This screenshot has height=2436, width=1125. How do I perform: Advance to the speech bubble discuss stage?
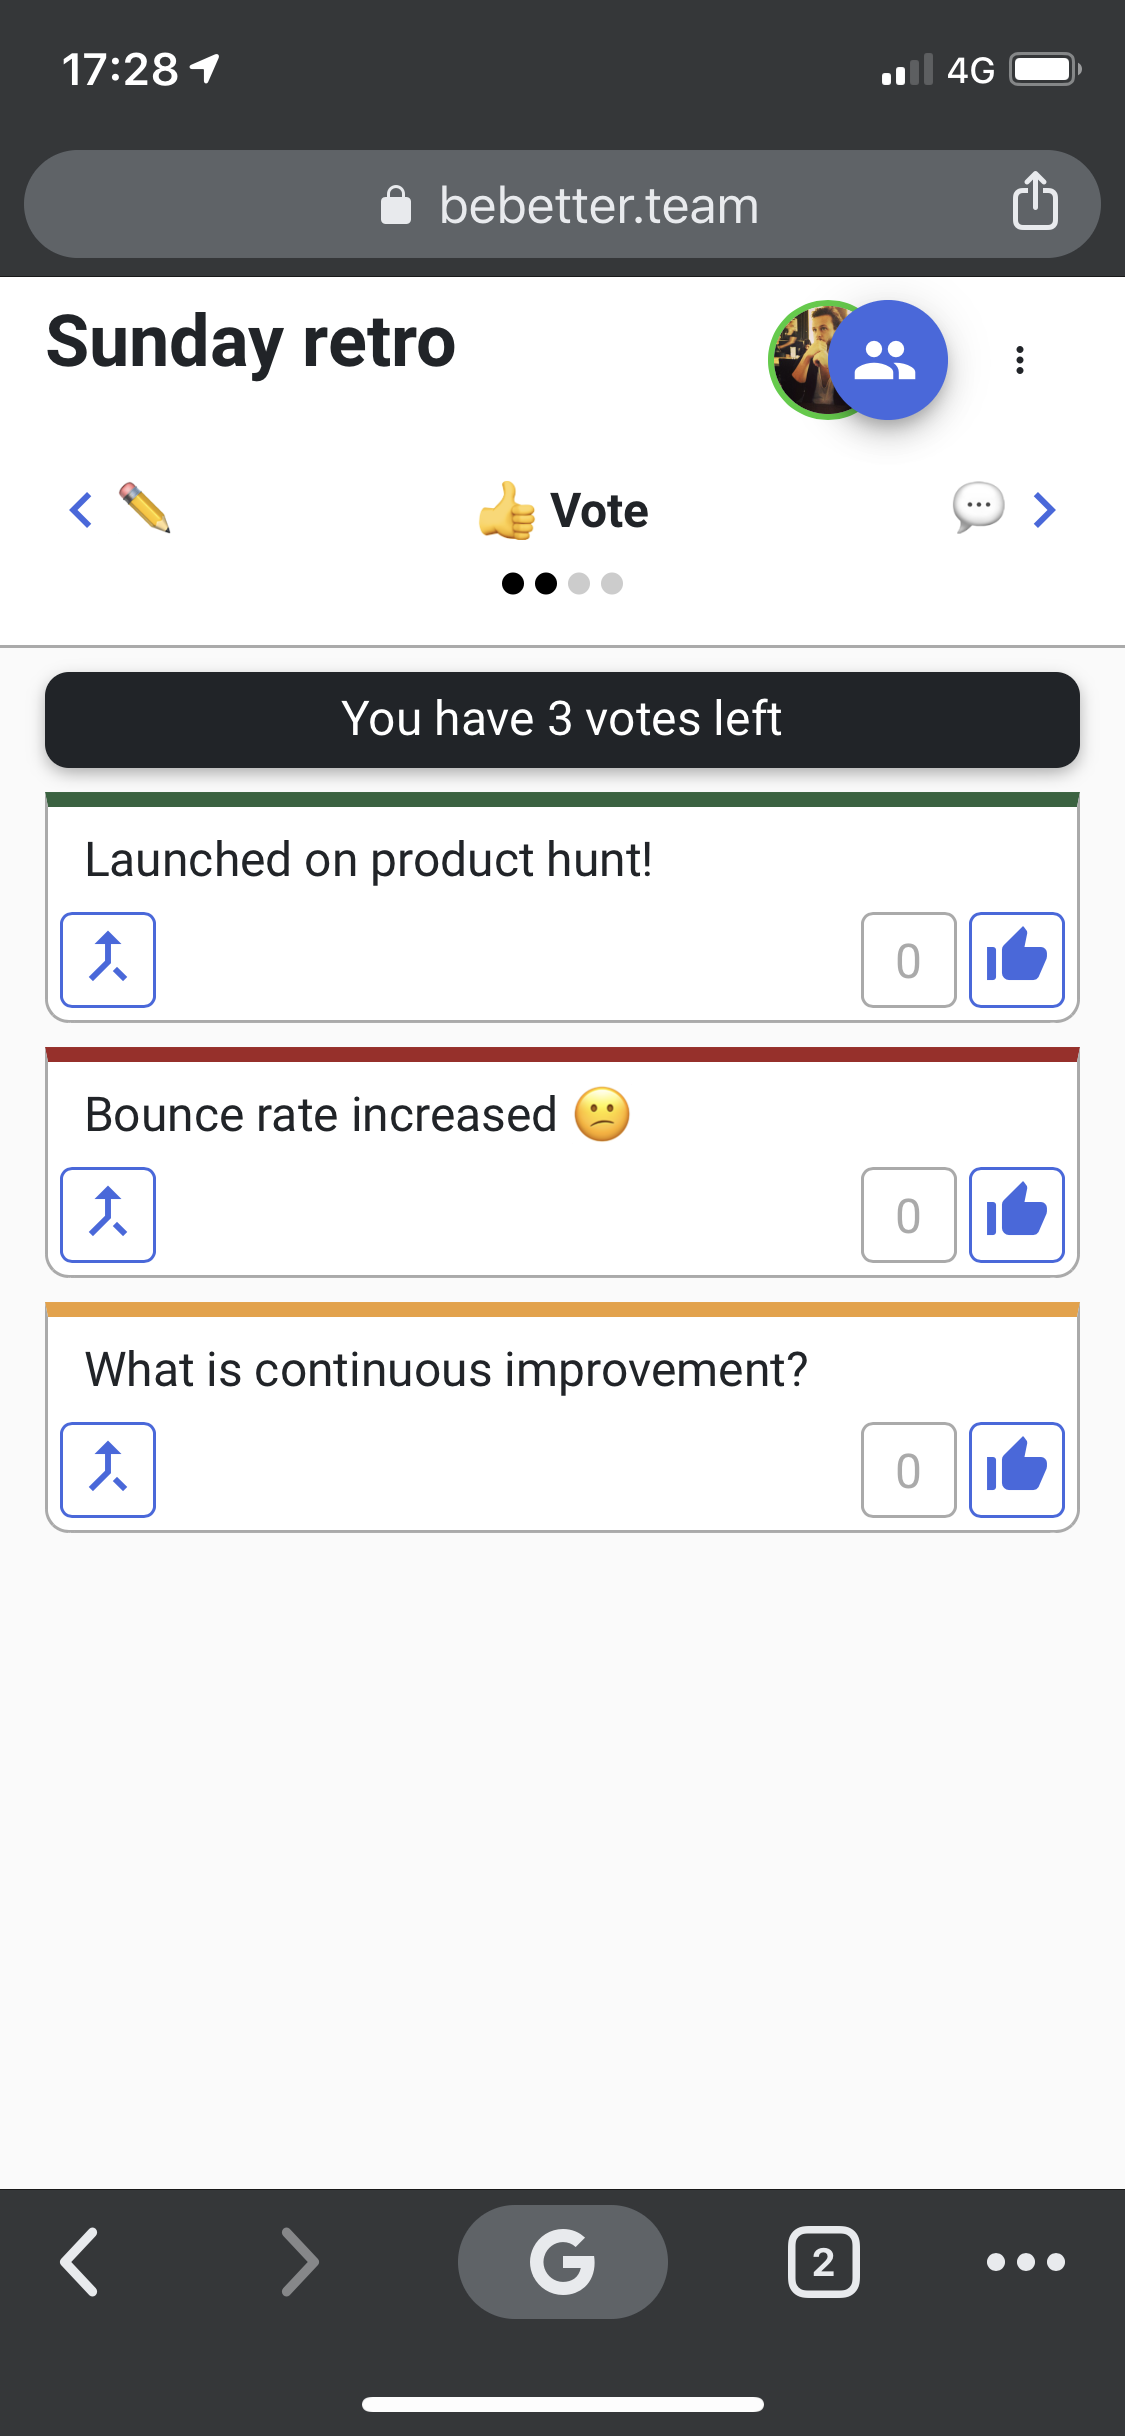977,508
